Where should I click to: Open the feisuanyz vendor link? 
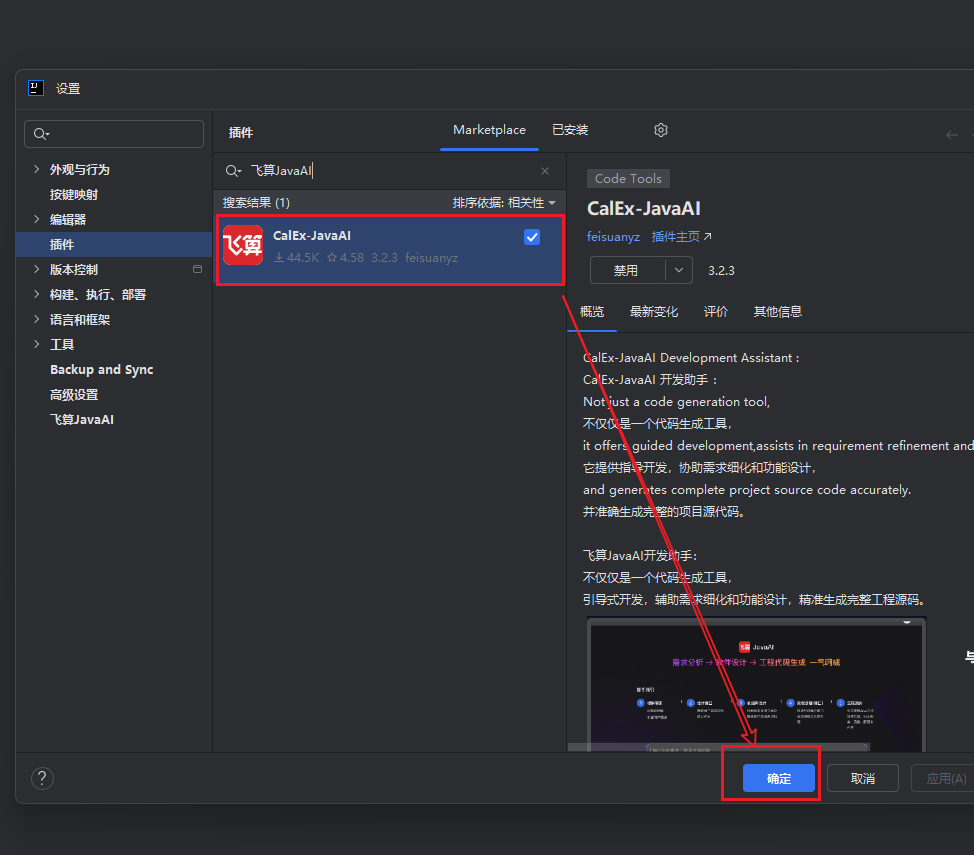click(613, 237)
